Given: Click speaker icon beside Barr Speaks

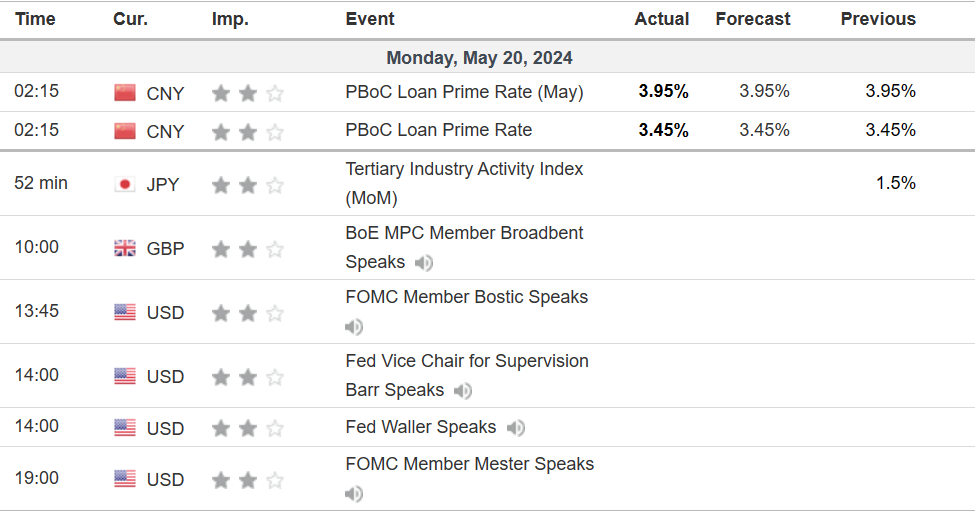Looking at the screenshot, I should click(x=463, y=391).
